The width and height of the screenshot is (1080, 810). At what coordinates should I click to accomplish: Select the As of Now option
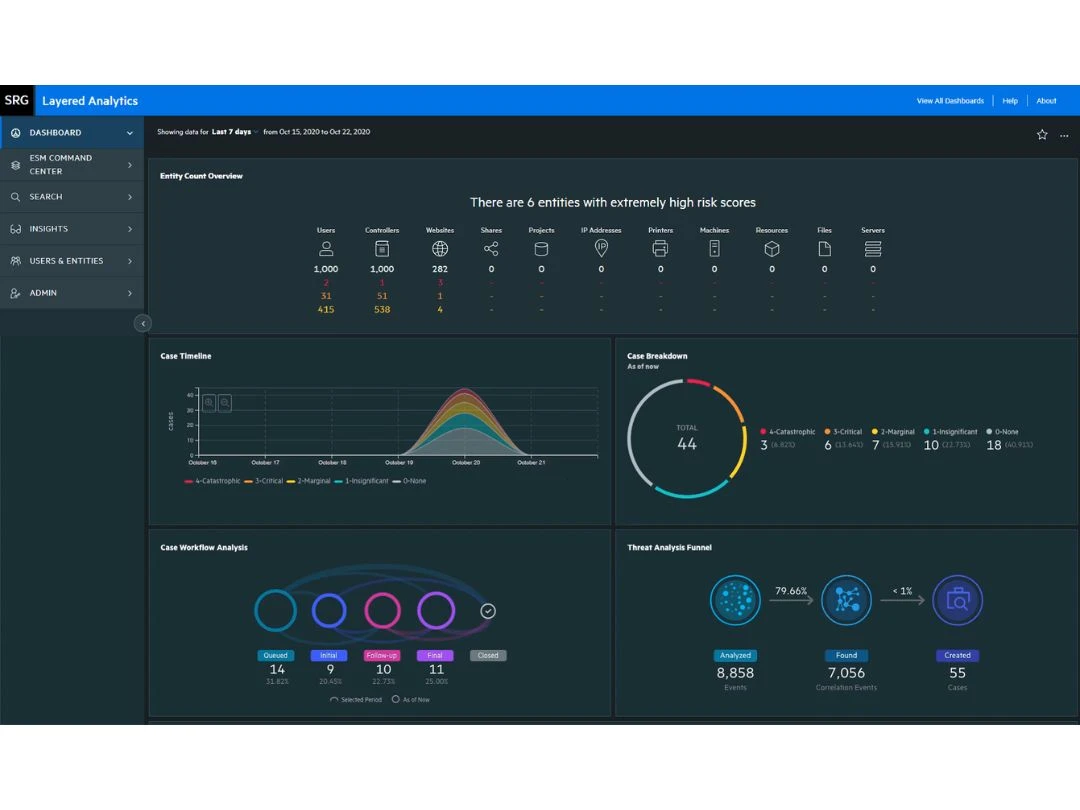click(x=396, y=700)
